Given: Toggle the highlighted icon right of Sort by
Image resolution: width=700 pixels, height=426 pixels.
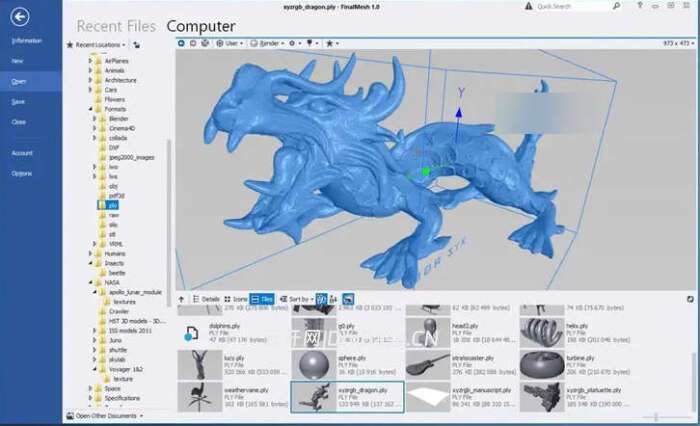Looking at the screenshot, I should coord(321,299).
